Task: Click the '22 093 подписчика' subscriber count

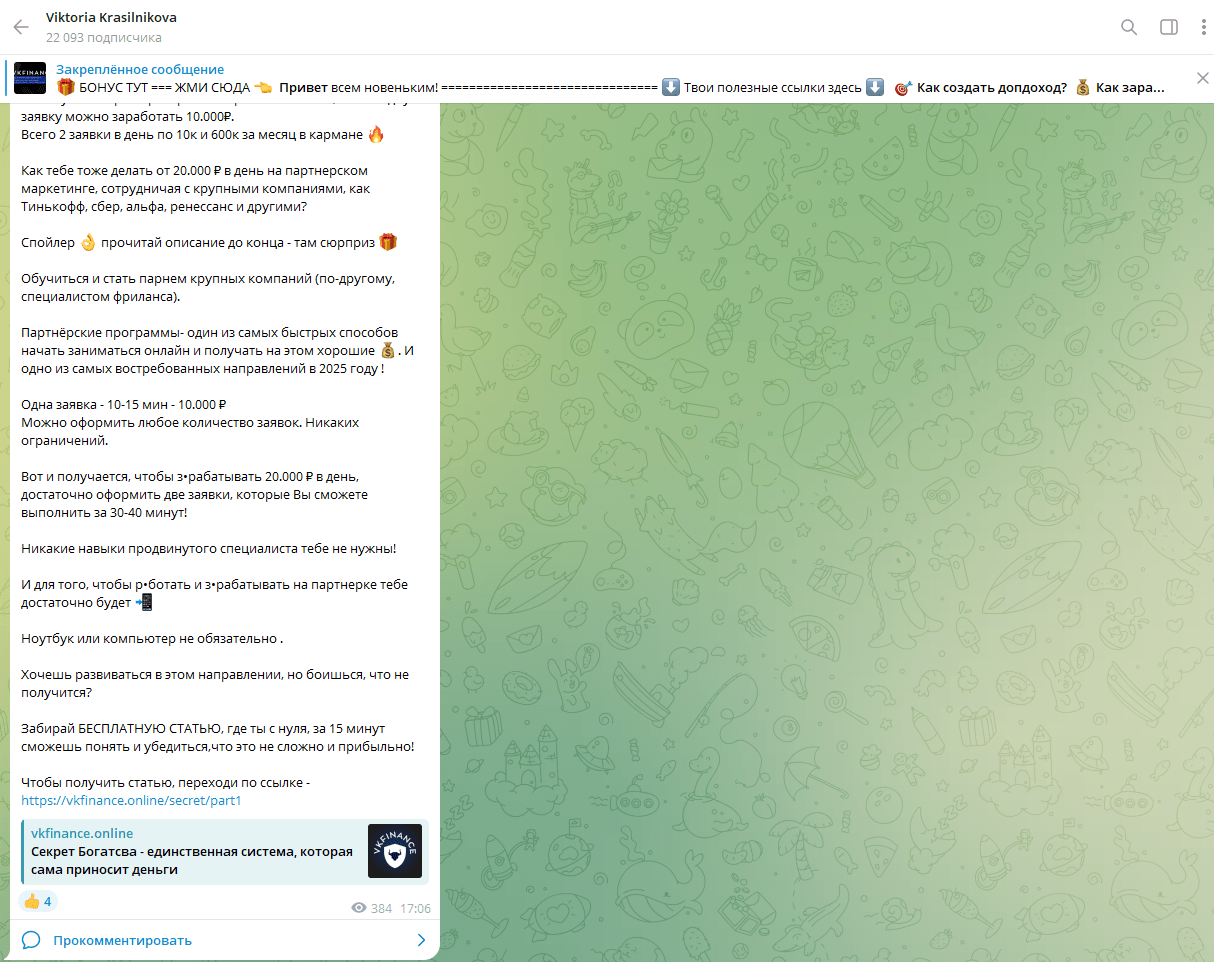Action: coord(104,37)
